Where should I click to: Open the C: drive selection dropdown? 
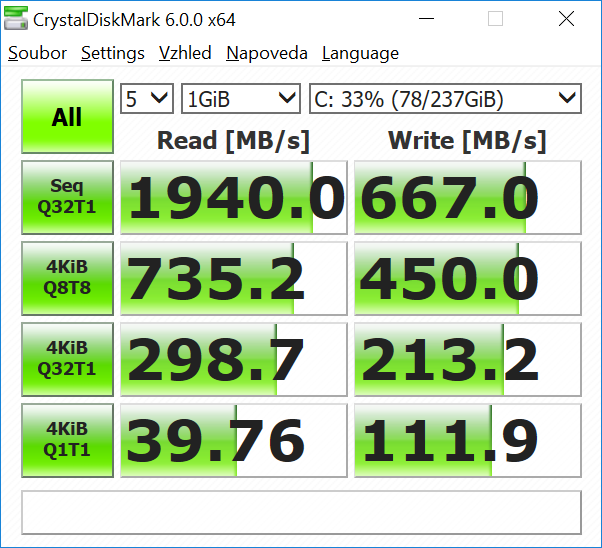coord(445,98)
